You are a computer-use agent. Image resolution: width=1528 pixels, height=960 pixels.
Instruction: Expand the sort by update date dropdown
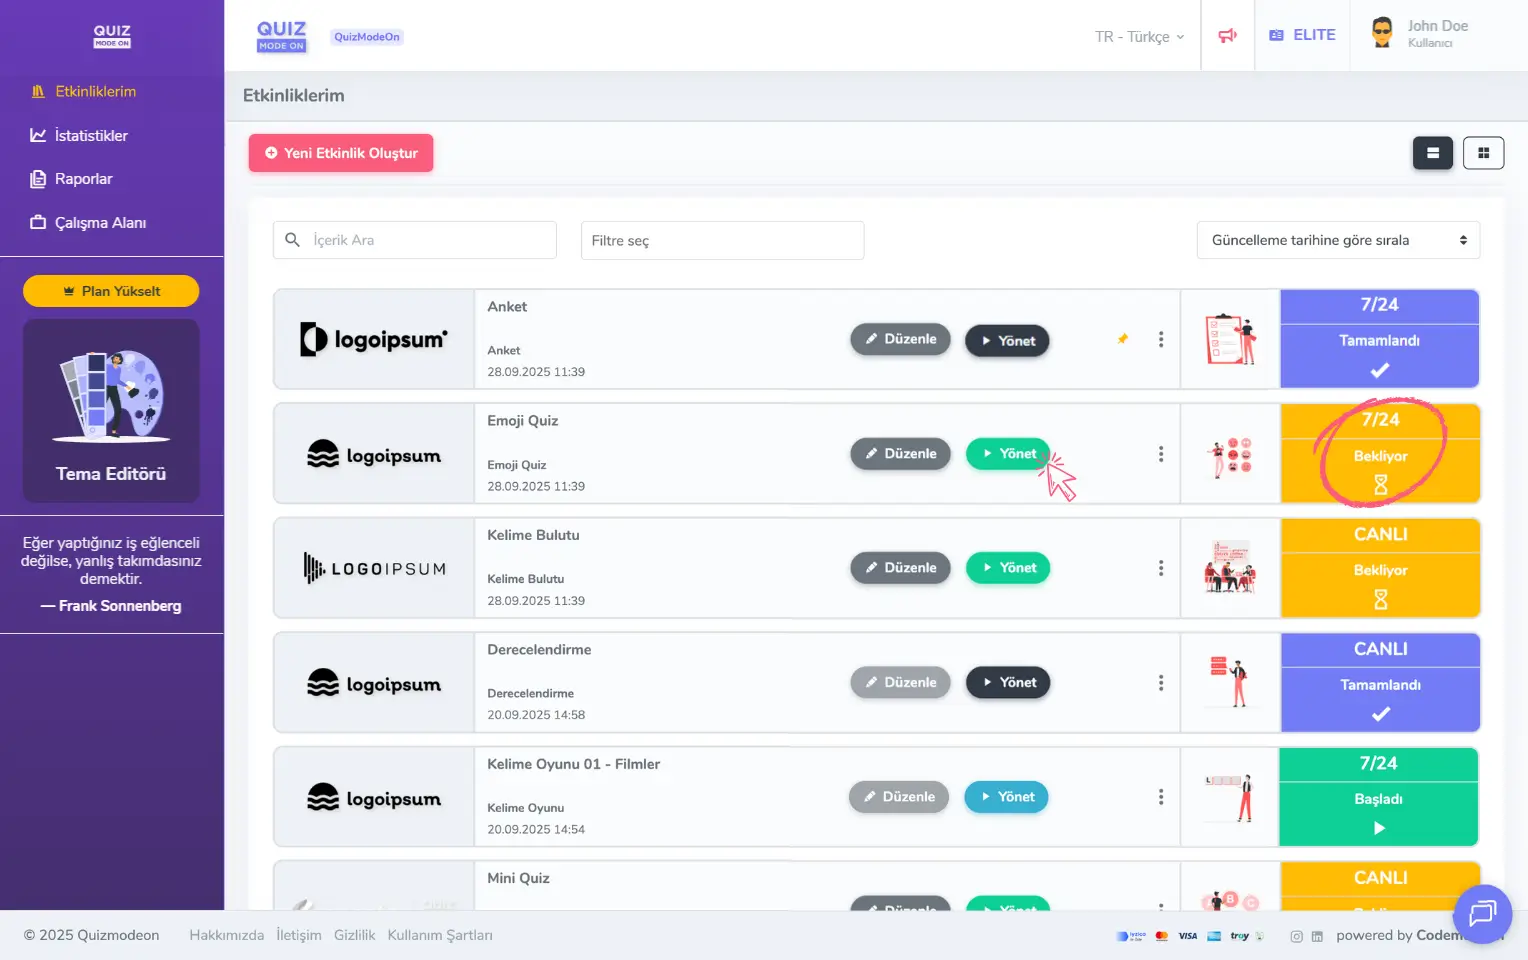point(1337,240)
